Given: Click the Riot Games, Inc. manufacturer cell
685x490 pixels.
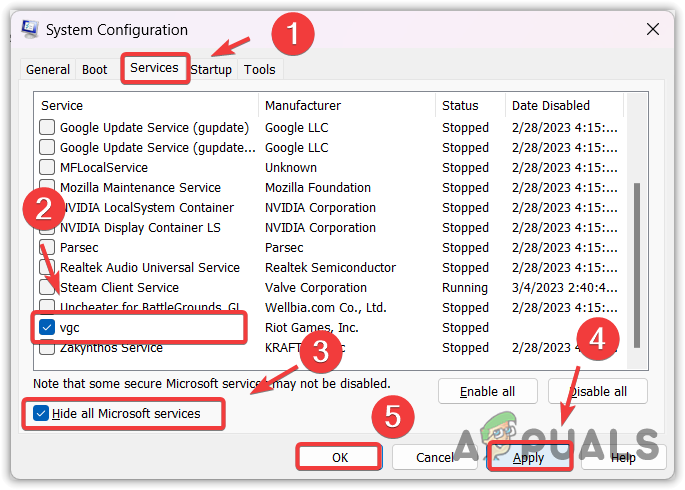Looking at the screenshot, I should [311, 328].
